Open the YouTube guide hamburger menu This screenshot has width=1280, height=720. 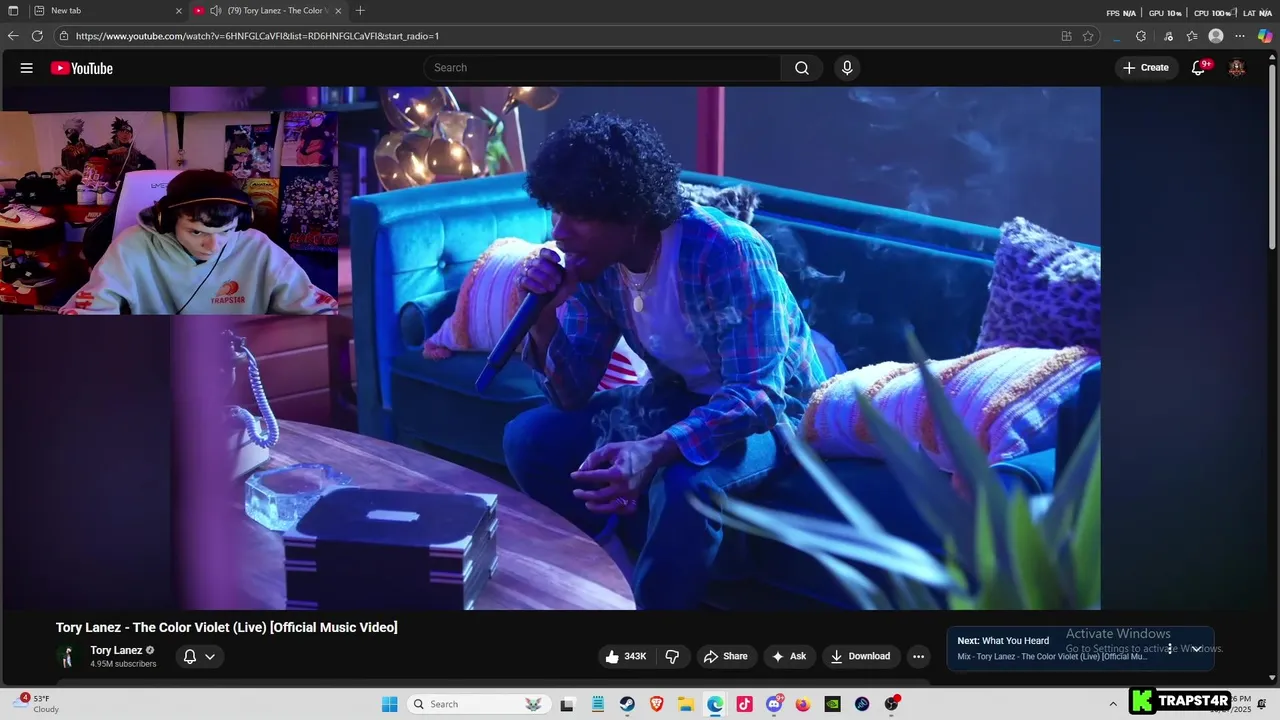point(27,68)
